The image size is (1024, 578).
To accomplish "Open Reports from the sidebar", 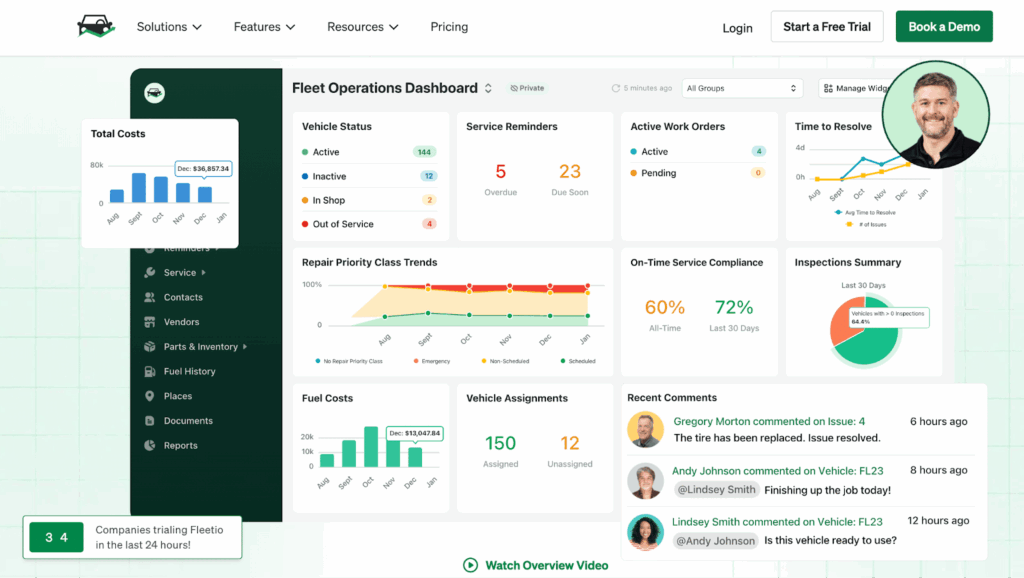I will [x=179, y=445].
